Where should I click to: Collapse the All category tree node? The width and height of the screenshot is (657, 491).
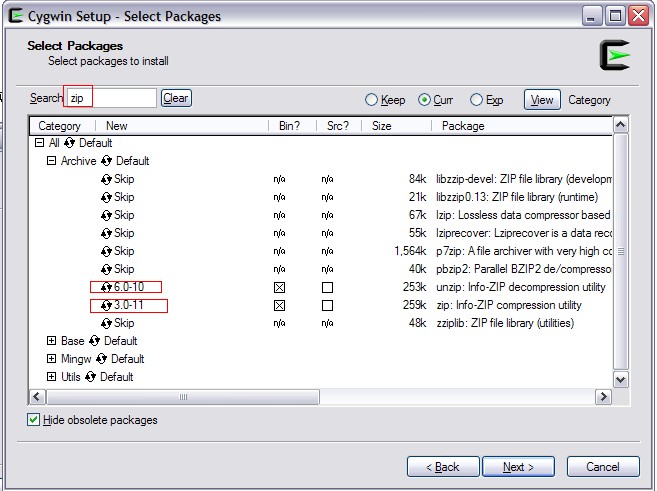click(39, 143)
